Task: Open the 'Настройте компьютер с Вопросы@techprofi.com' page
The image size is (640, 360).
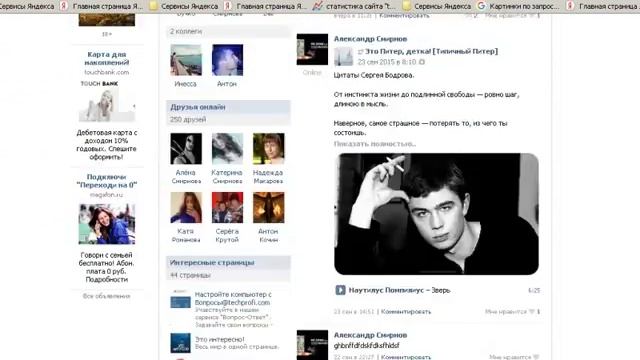Action: [x=233, y=298]
